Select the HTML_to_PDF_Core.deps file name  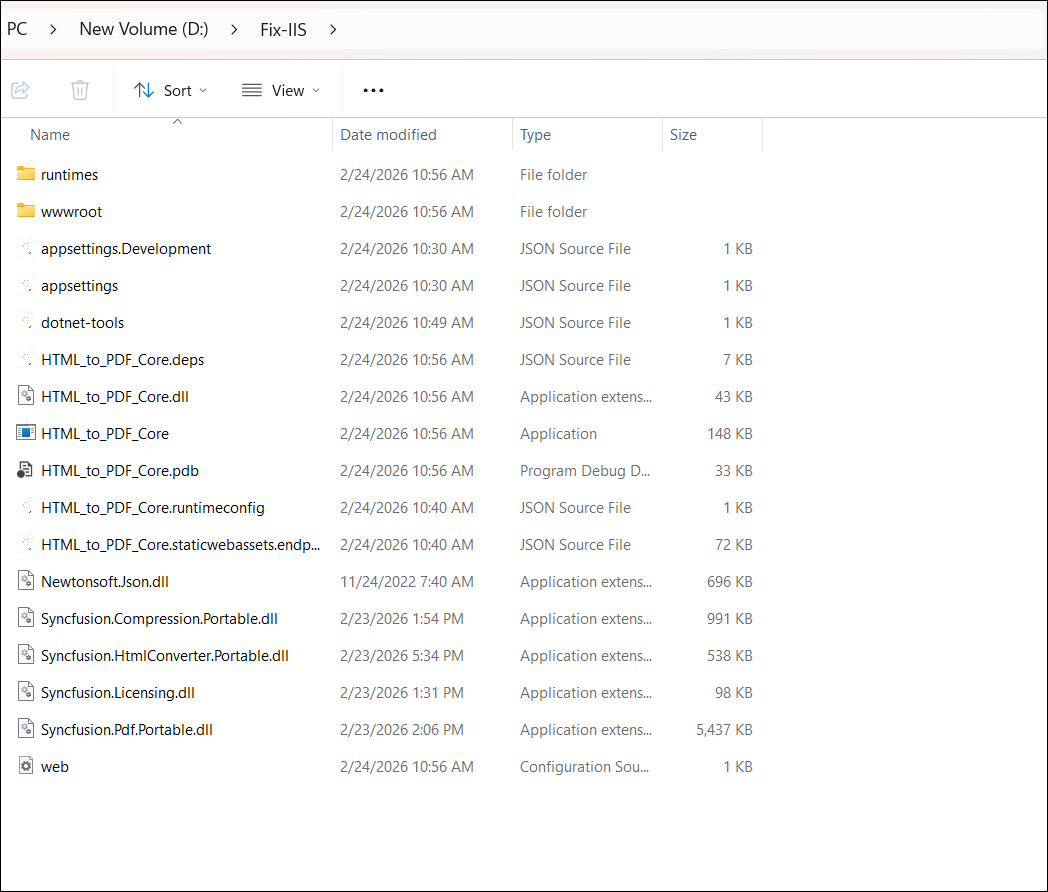click(x=122, y=359)
